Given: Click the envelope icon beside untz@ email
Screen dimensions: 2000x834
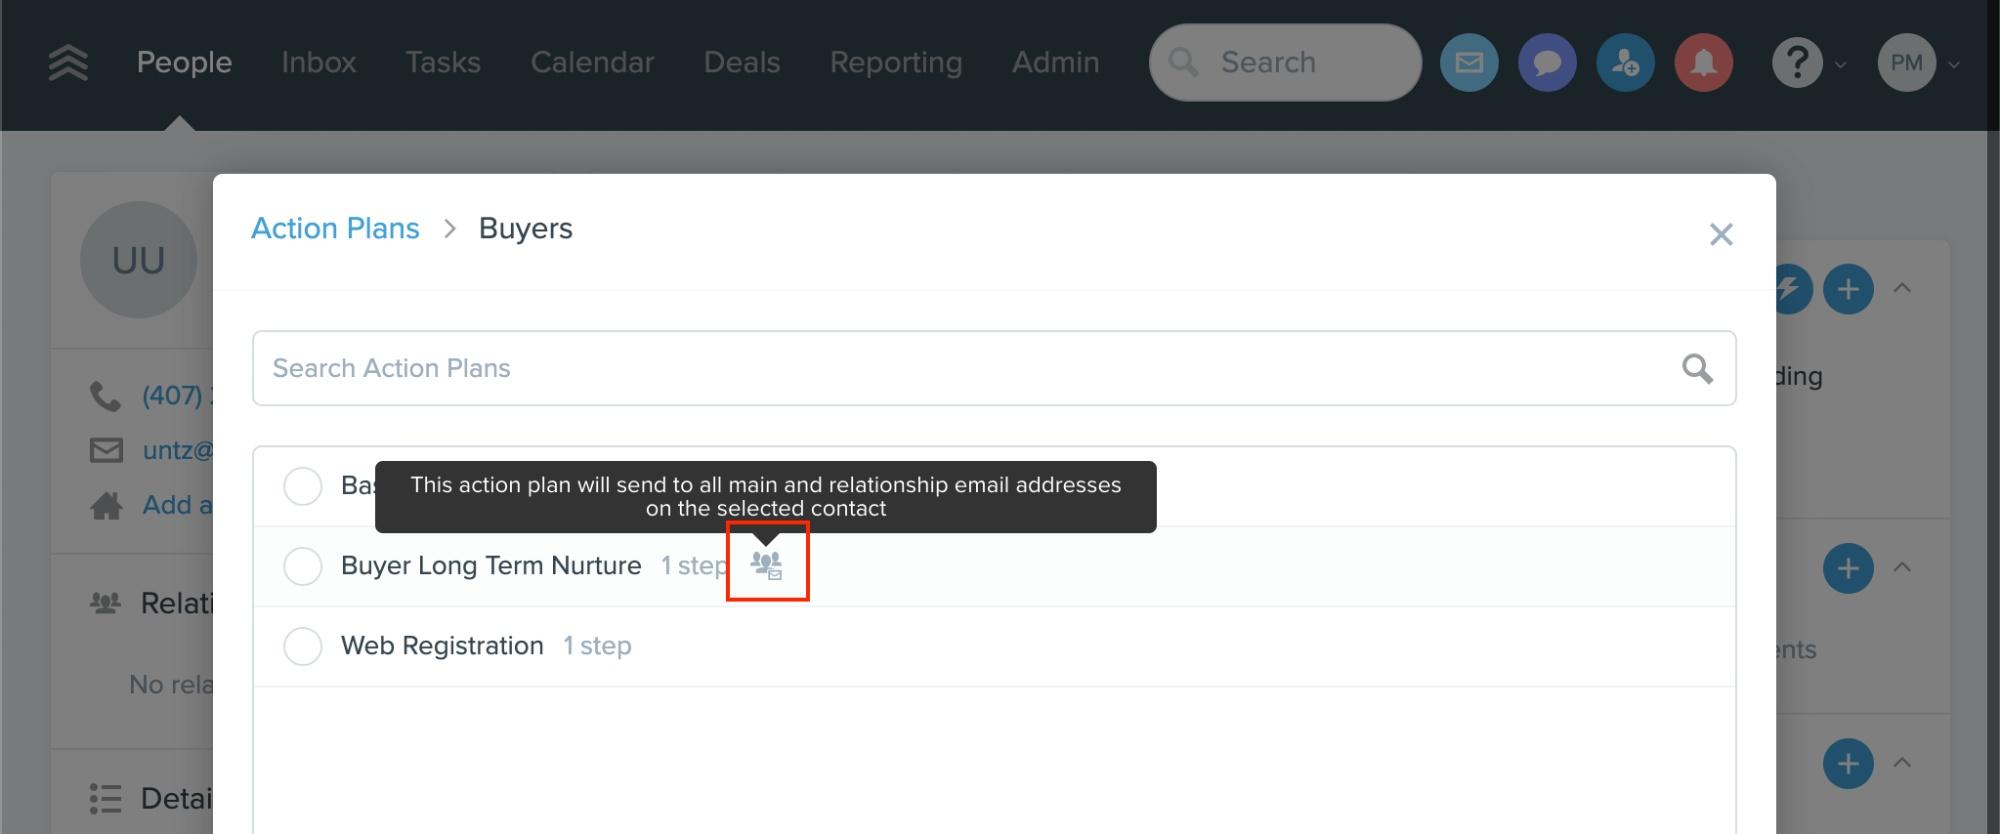Looking at the screenshot, I should point(106,450).
